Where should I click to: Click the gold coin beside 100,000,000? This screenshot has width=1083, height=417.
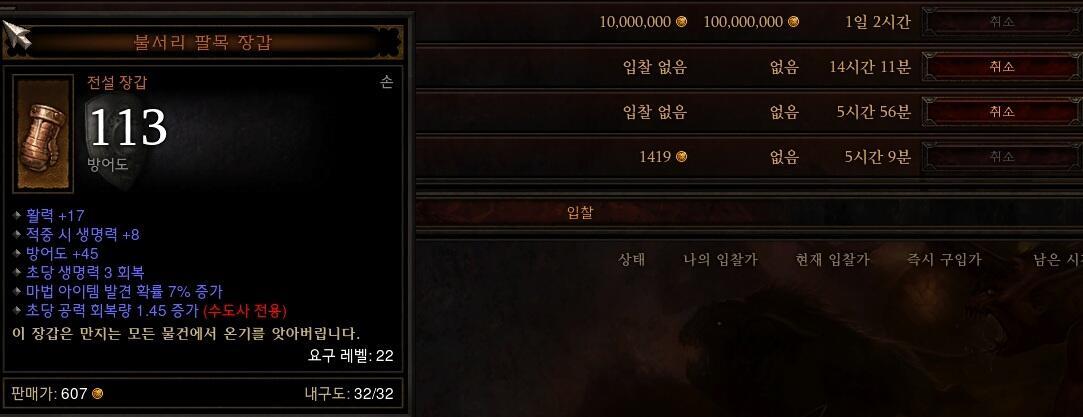(793, 21)
